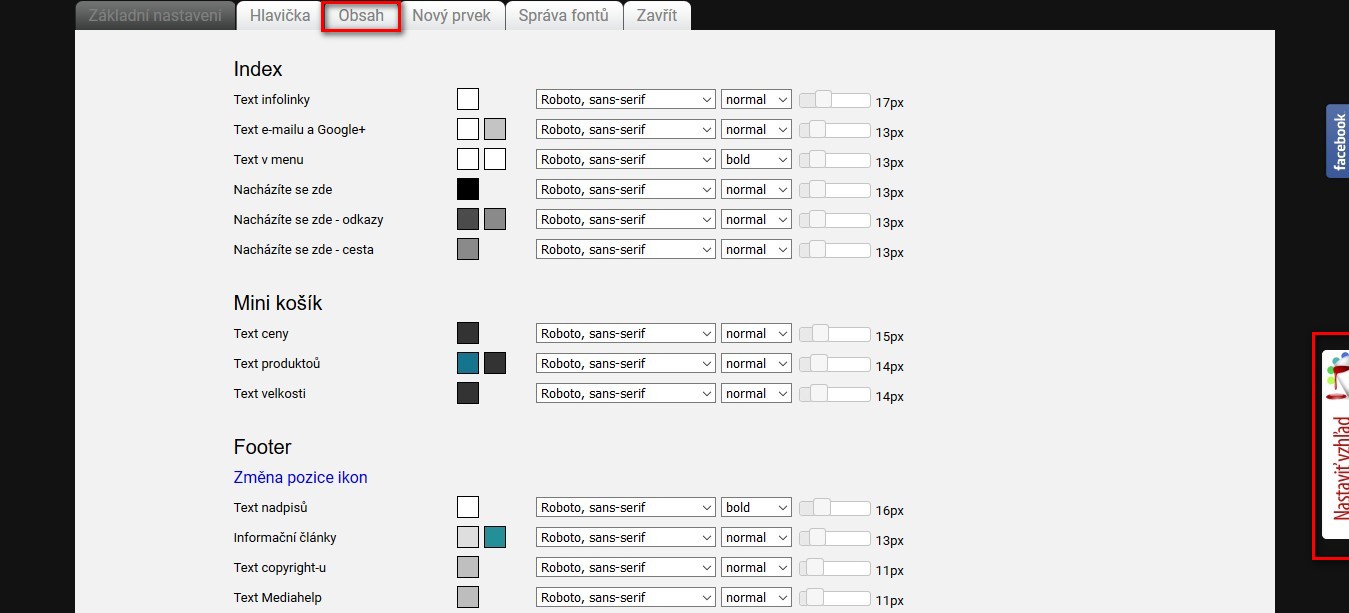Open the Základní nastavení tab

click(x=155, y=16)
